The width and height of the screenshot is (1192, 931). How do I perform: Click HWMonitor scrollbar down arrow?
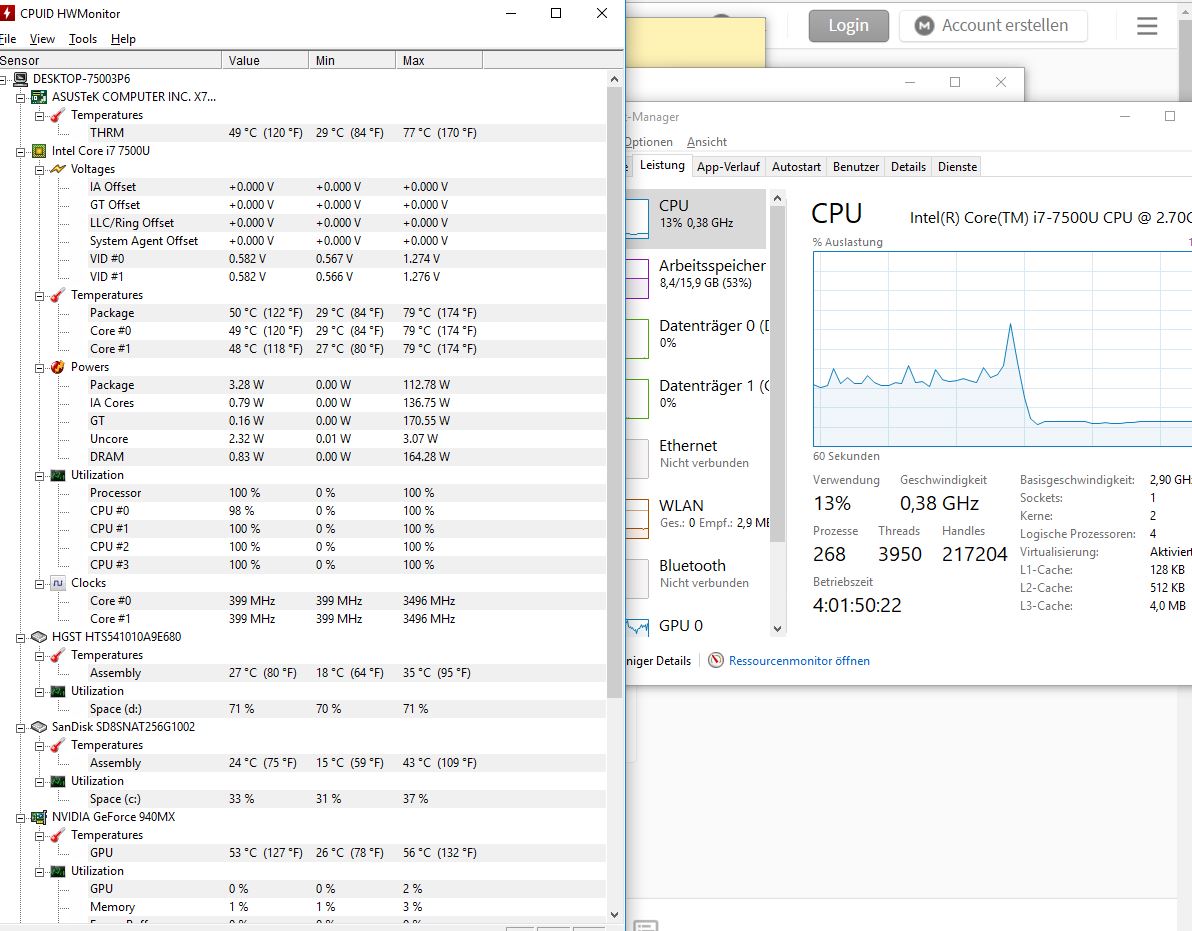[614, 915]
